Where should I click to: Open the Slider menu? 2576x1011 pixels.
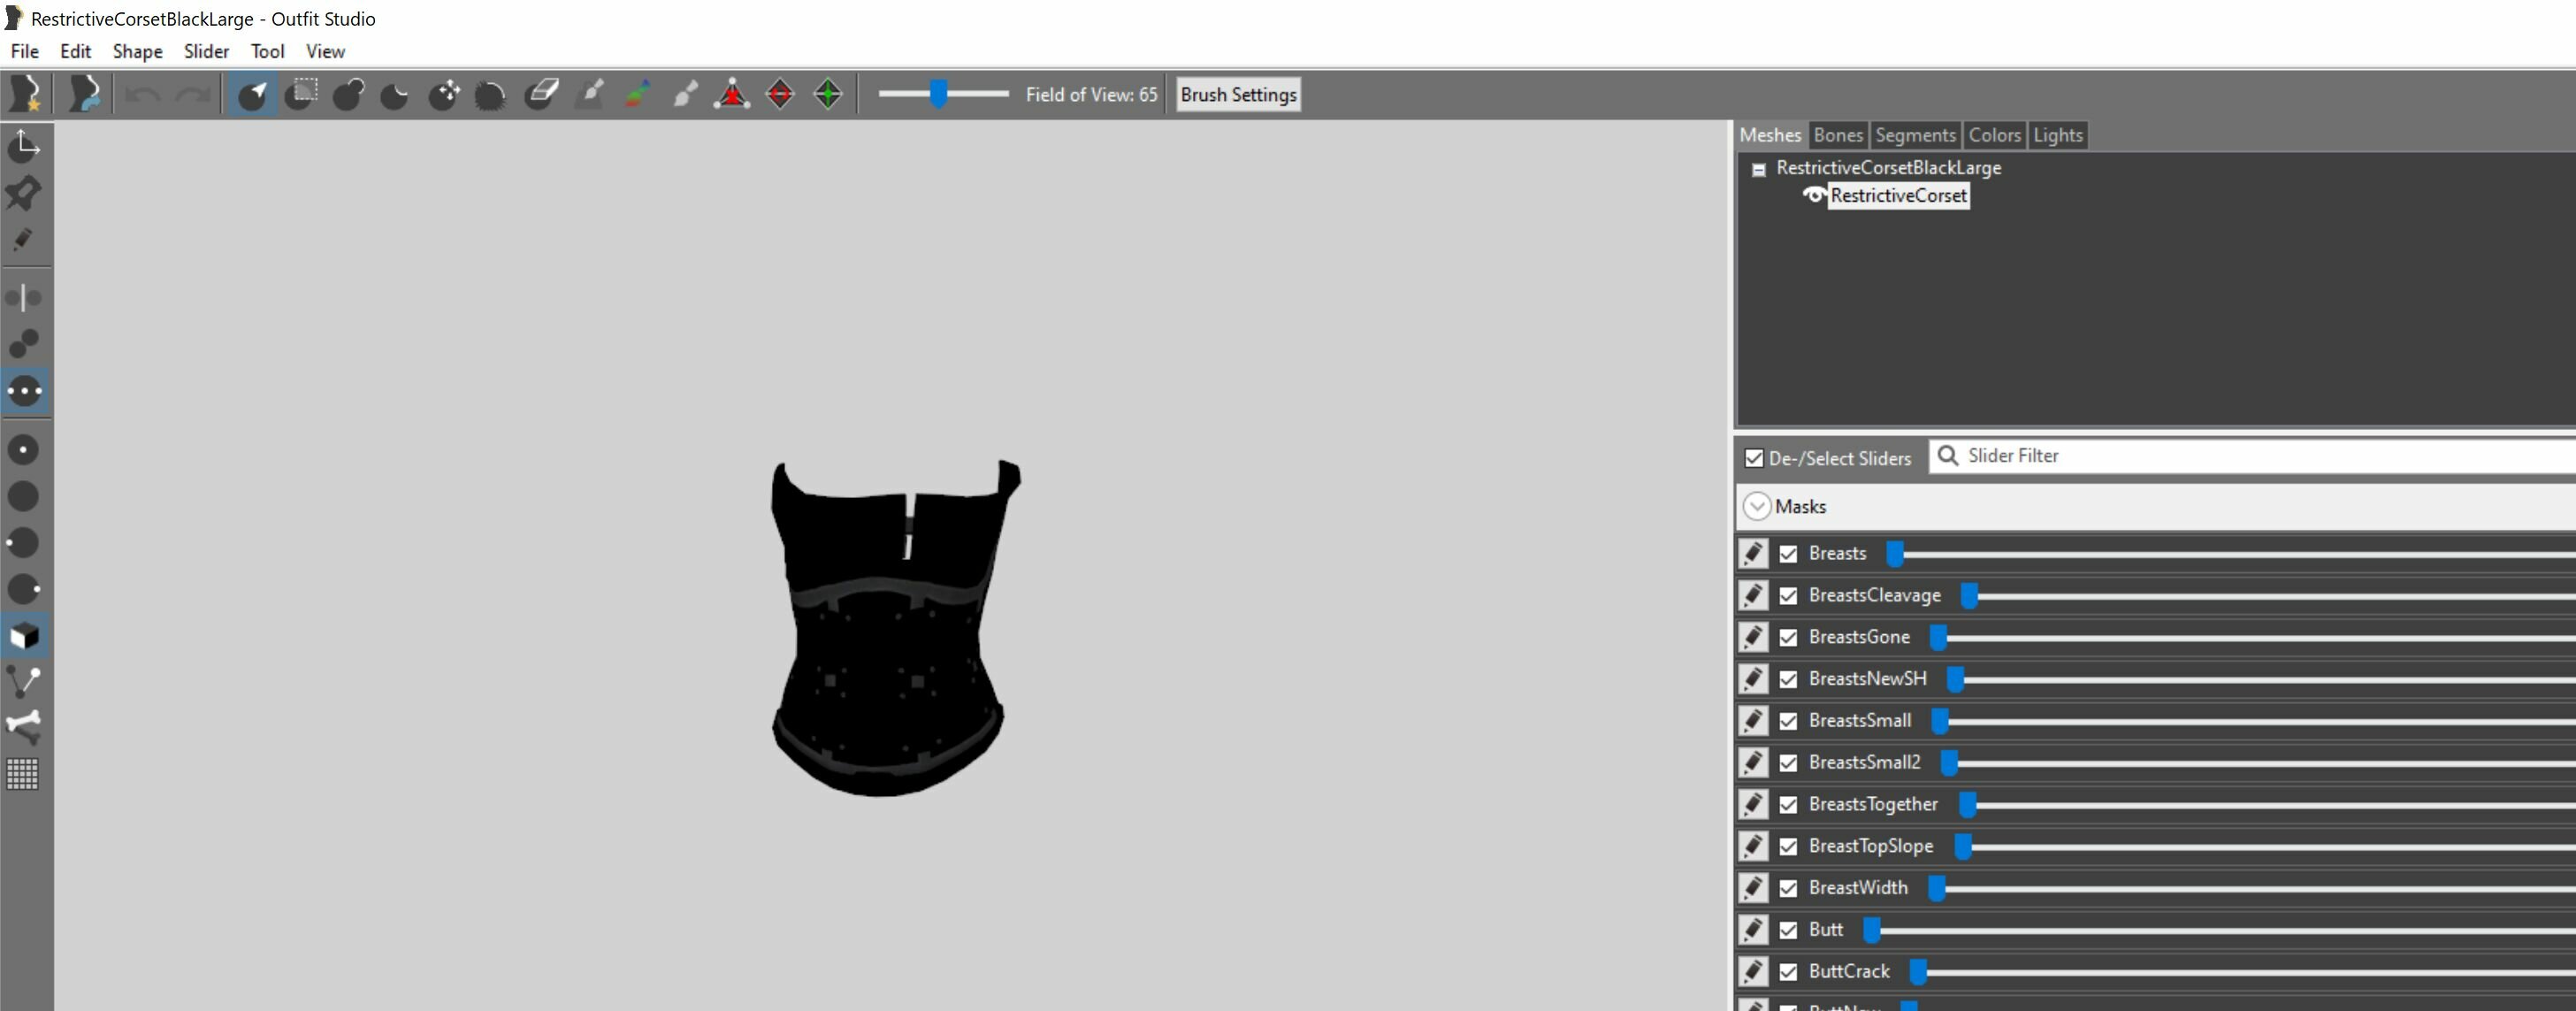[x=206, y=51]
